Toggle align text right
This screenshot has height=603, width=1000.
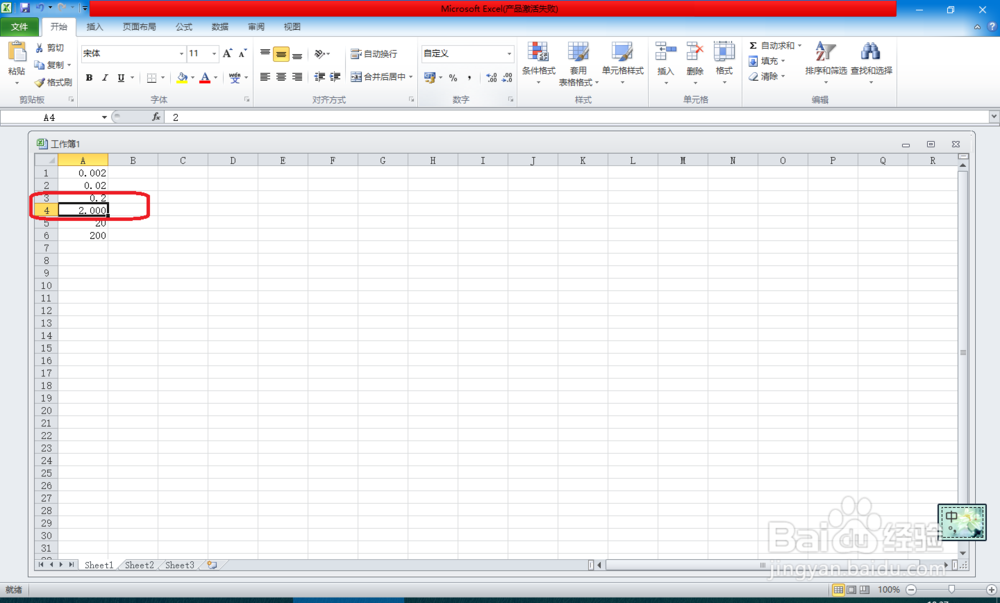[297, 77]
